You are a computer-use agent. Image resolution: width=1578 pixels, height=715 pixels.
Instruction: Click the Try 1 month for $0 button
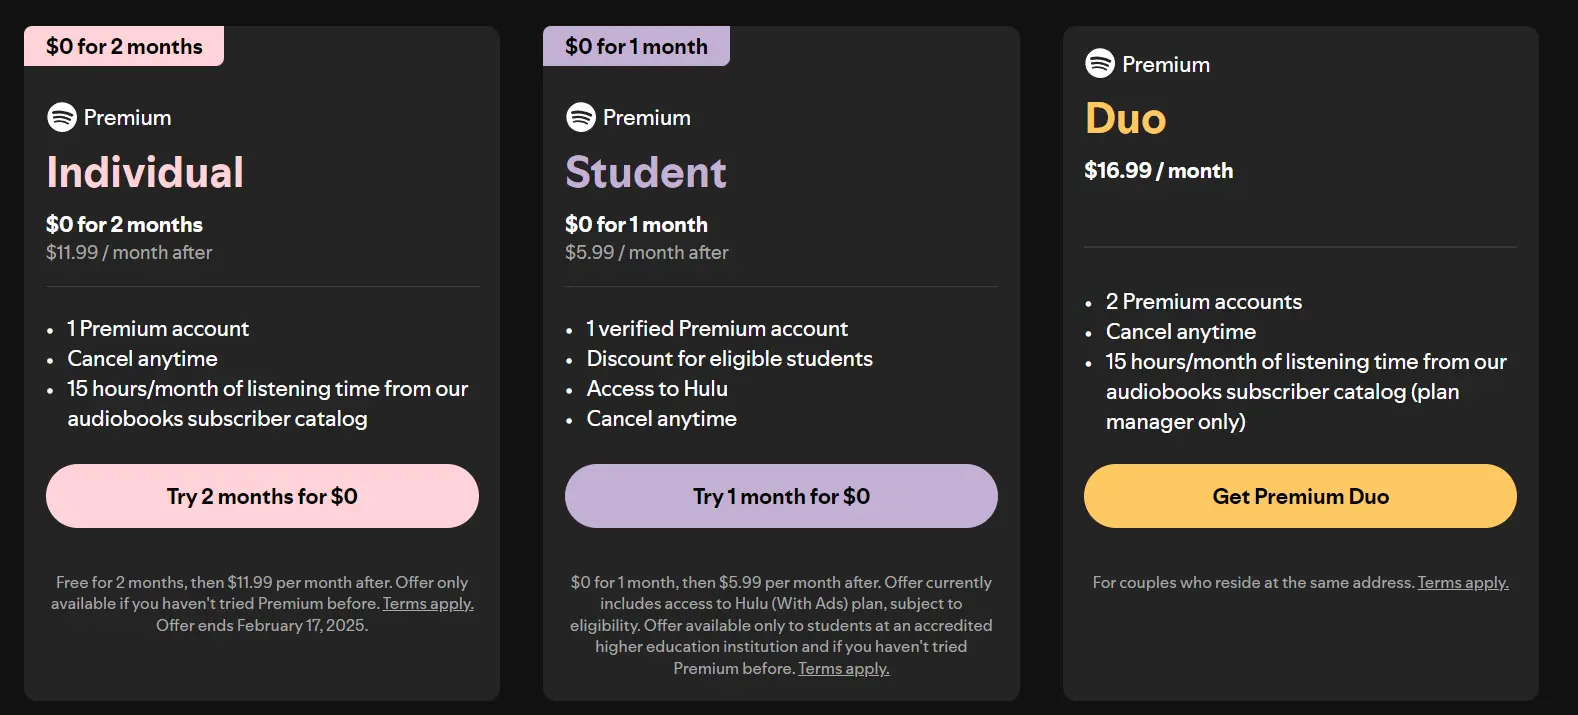click(x=781, y=496)
